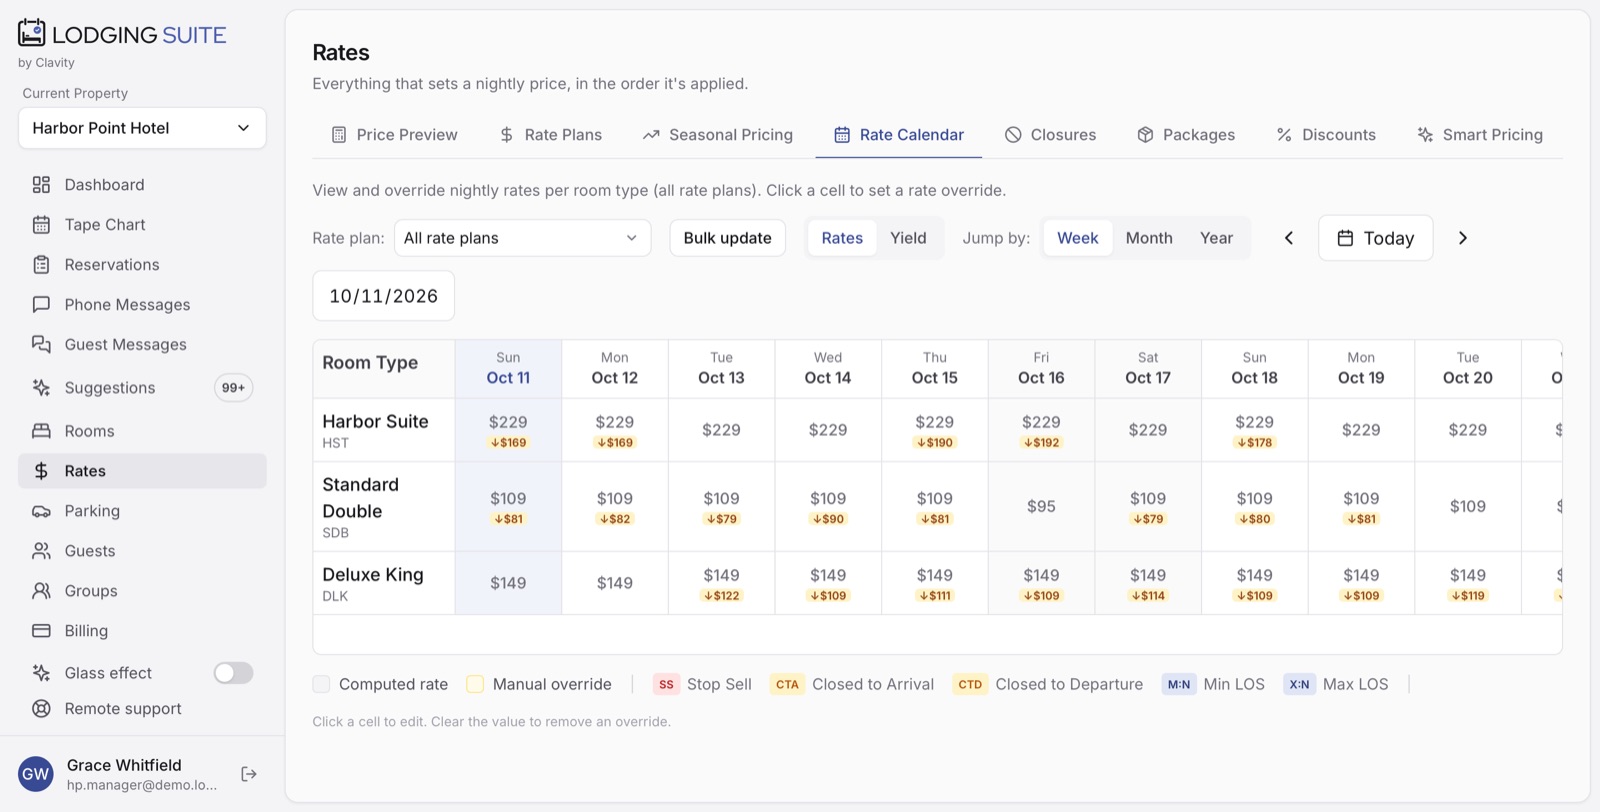
Task: Open Phone Messages chat icon
Action: (41, 305)
